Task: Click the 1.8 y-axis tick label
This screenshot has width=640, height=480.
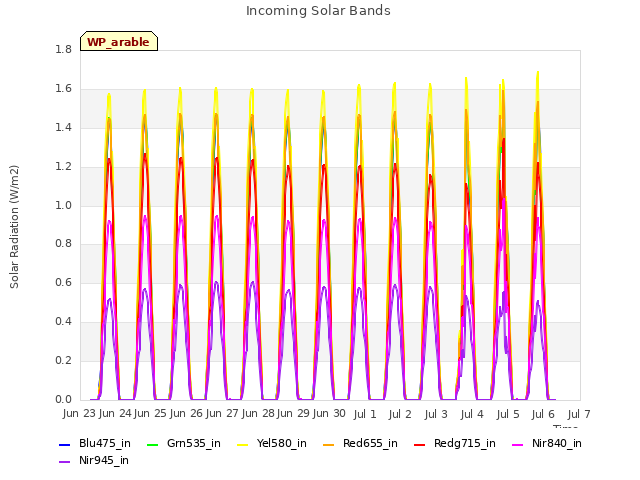Action: 63,49
